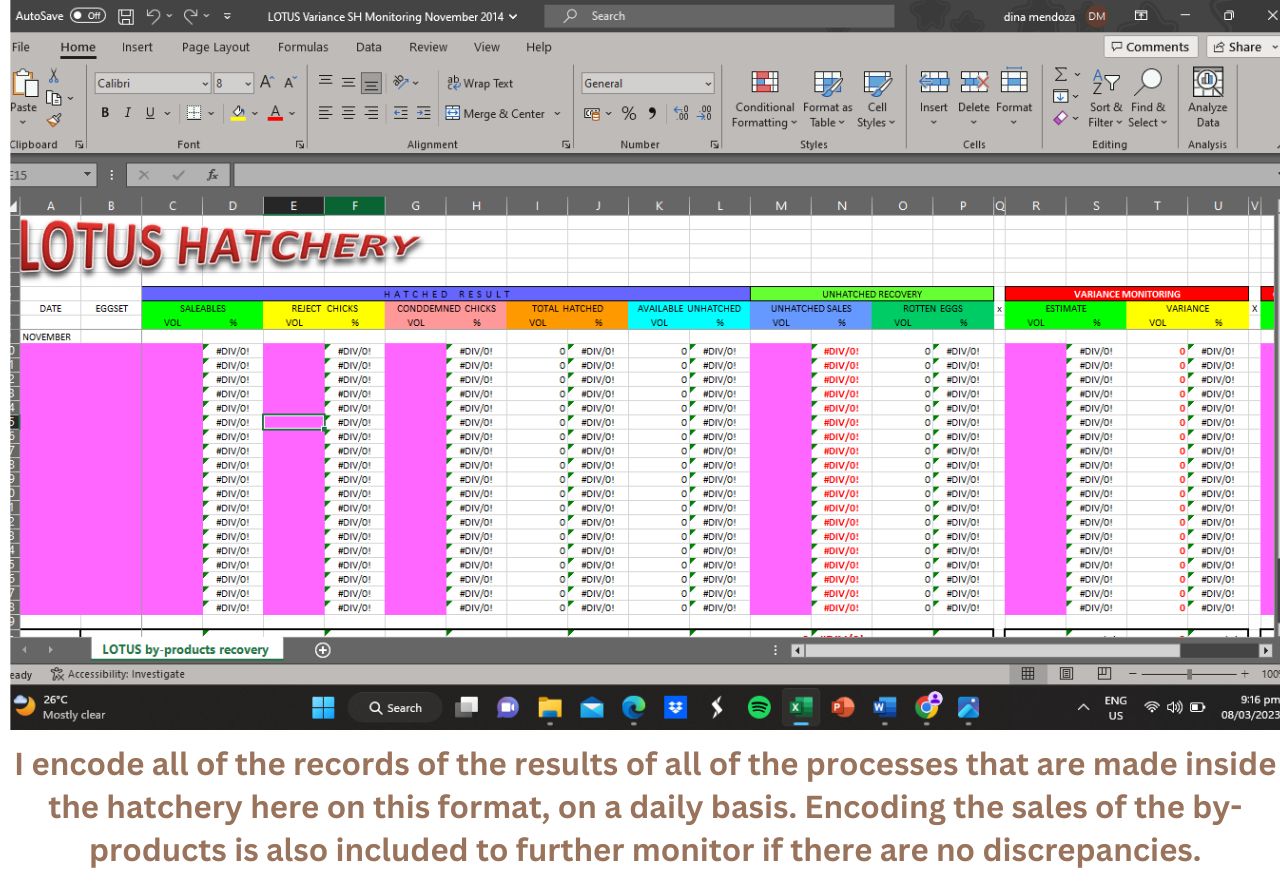Image resolution: width=1280 pixels, height=885 pixels.
Task: Decrease font size with smaller A icon
Action: click(290, 83)
